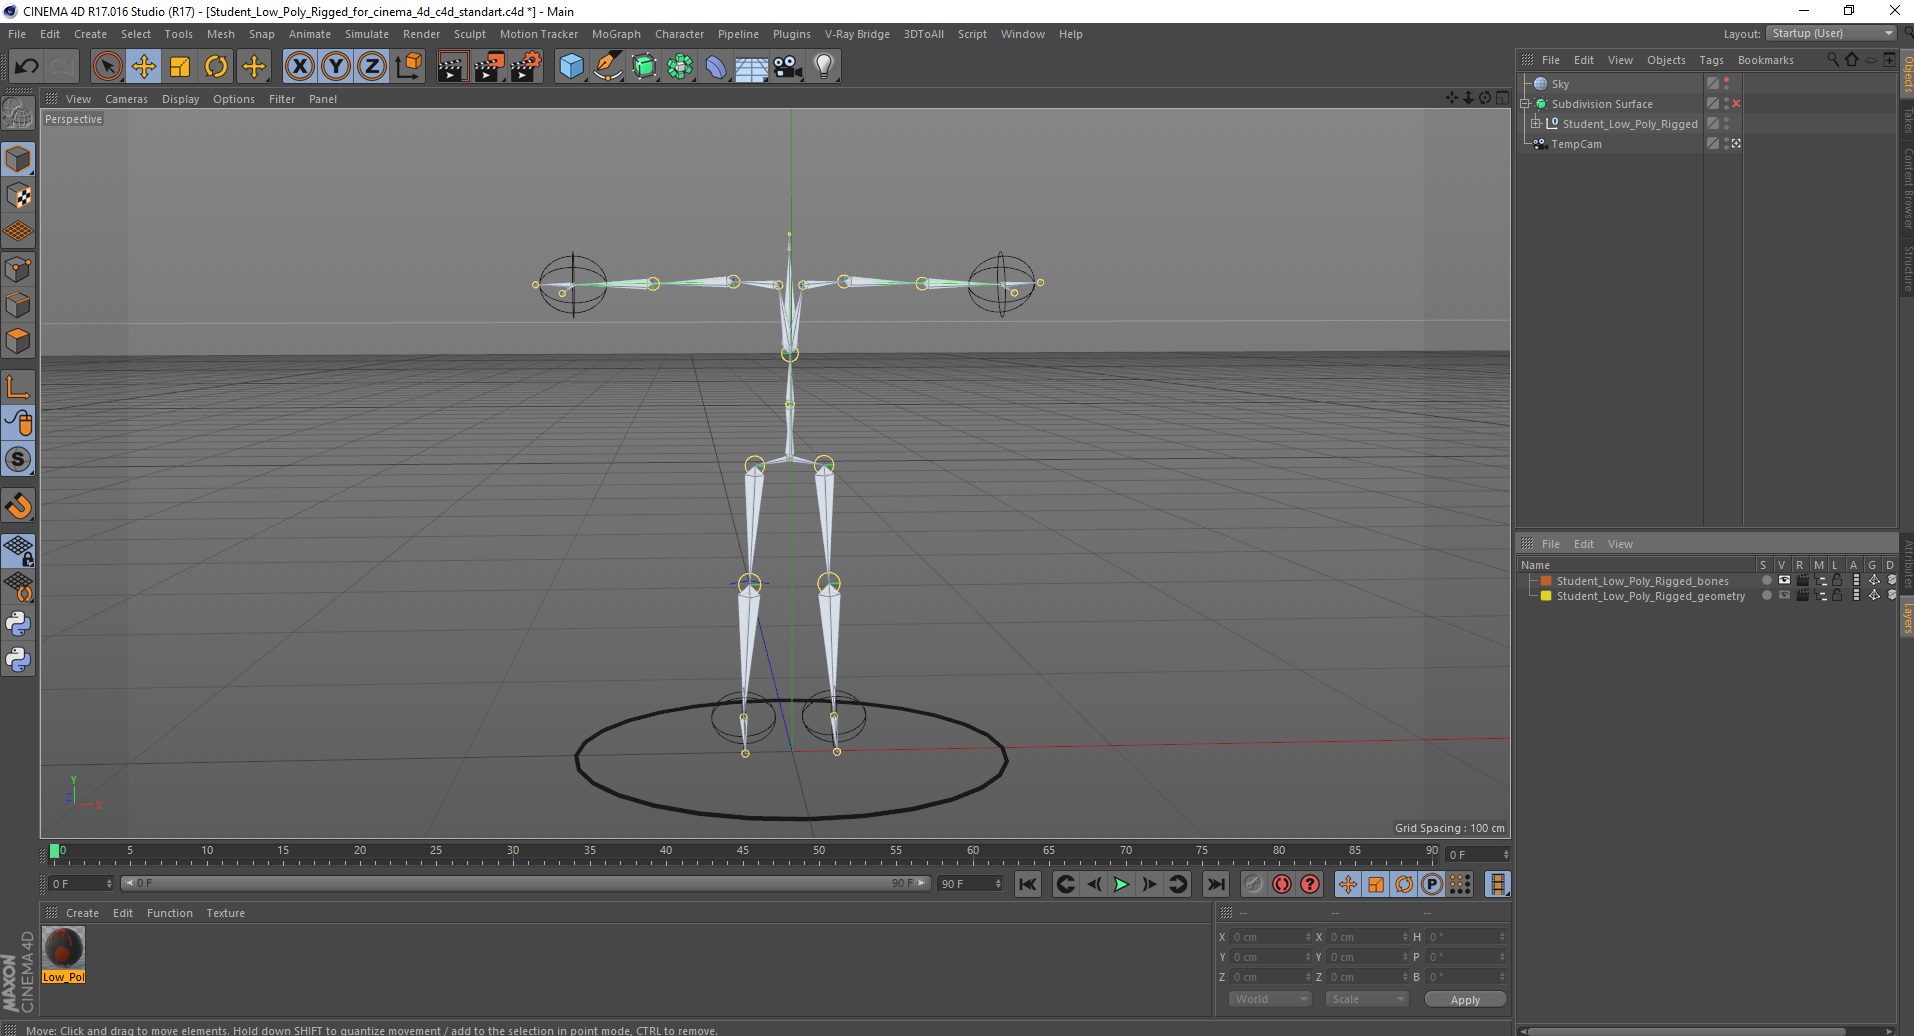Activate the Scale tool in top toolbar
This screenshot has height=1036, width=1914.
click(180, 67)
